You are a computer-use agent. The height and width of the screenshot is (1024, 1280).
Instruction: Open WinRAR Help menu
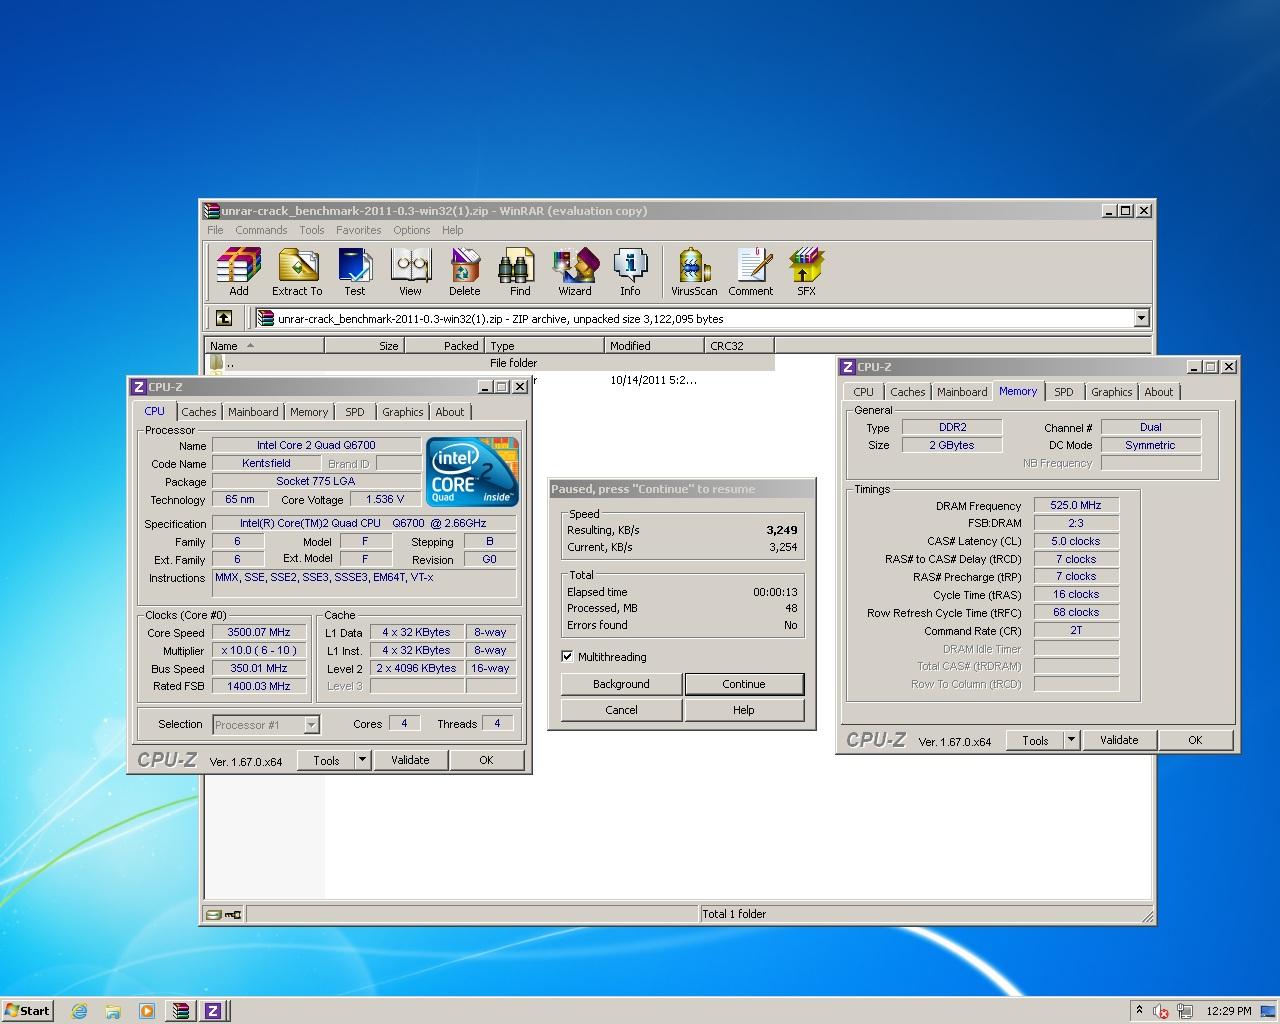point(452,230)
